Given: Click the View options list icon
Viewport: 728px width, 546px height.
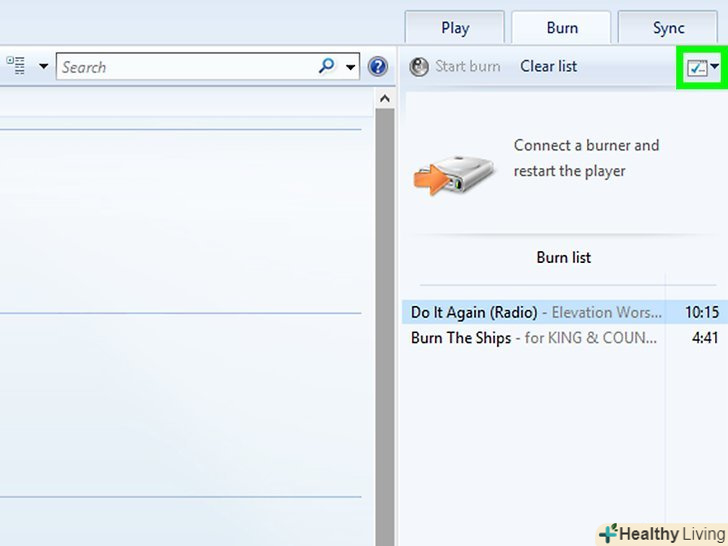Looking at the screenshot, I should click(15, 65).
